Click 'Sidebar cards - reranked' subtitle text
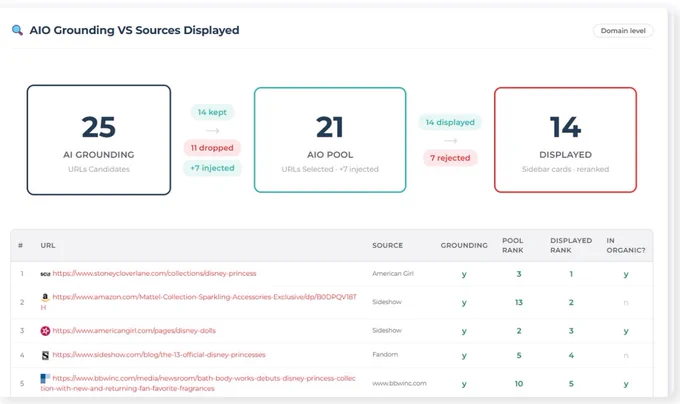This screenshot has height=404, width=680. pyautogui.click(x=566, y=169)
